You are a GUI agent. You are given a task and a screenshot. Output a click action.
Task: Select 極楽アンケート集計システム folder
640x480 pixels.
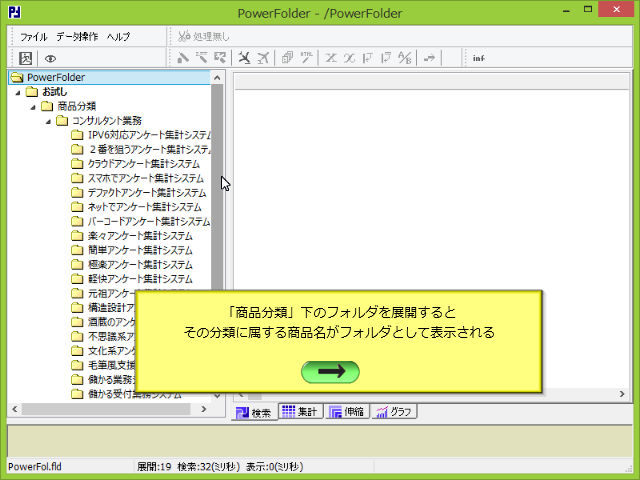140,264
